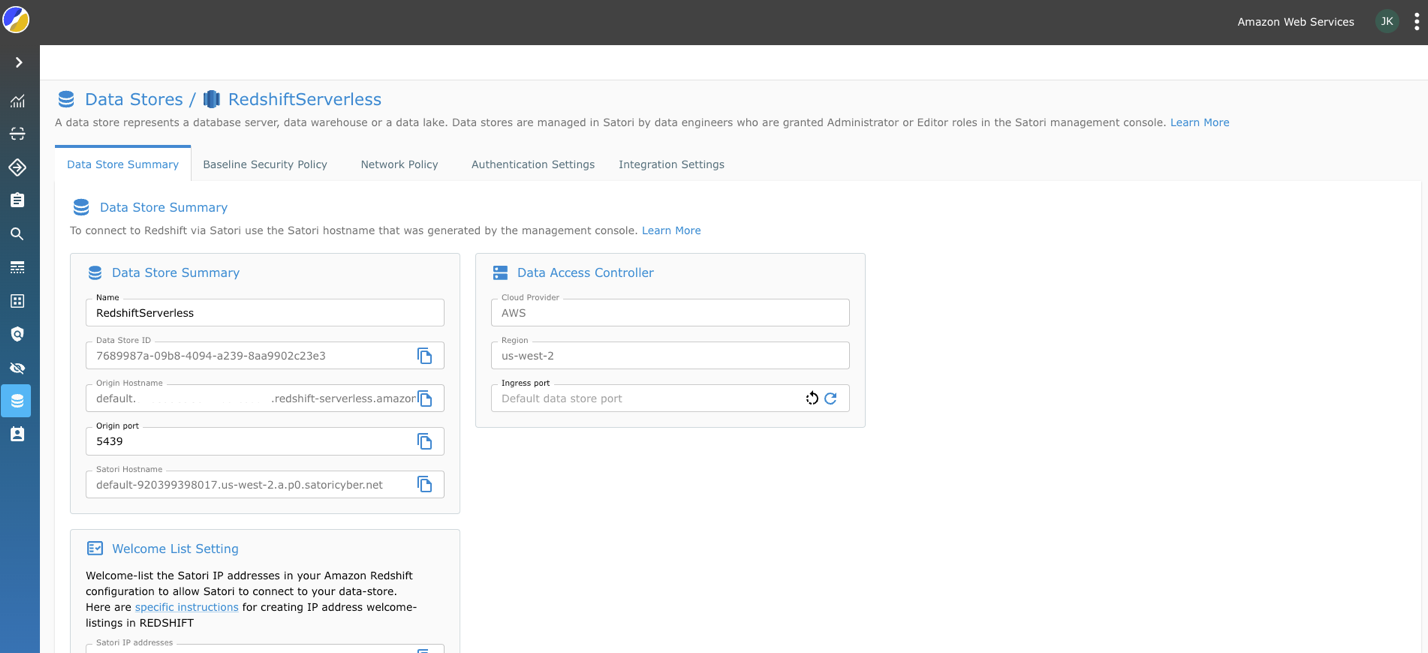
Task: Click the reset icon beside Ingress port
Action: pos(812,398)
